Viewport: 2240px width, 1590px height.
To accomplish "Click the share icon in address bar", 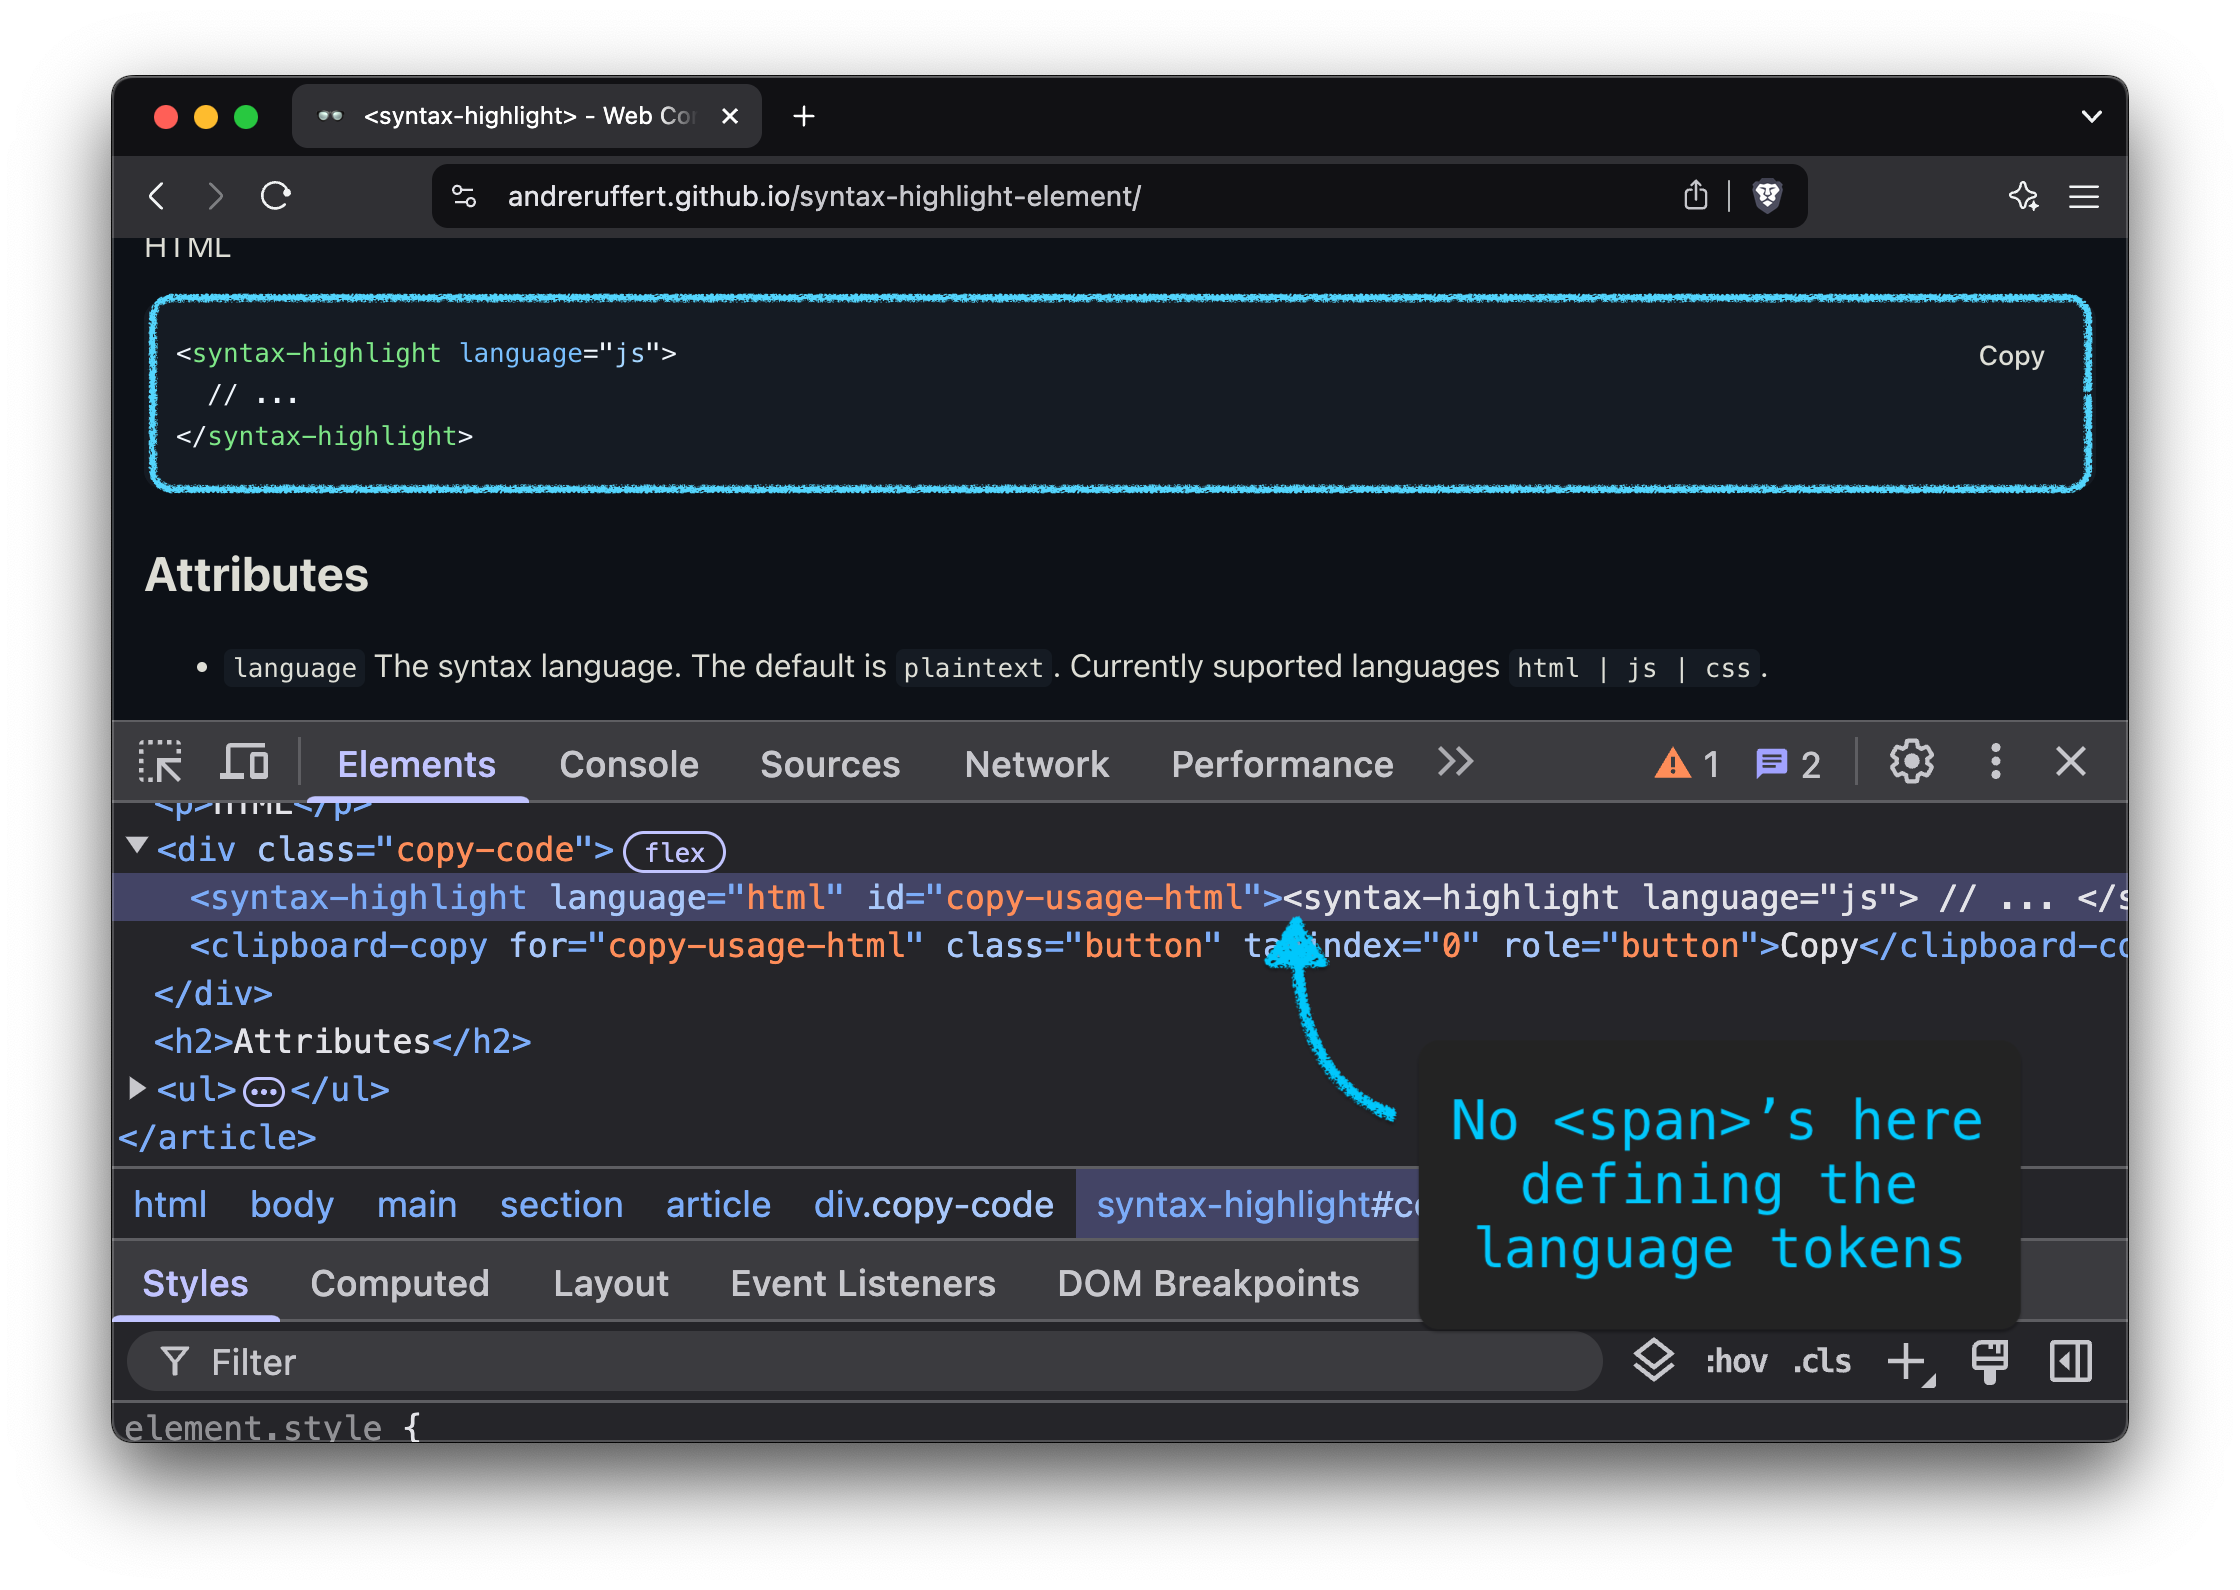I will click(1695, 196).
